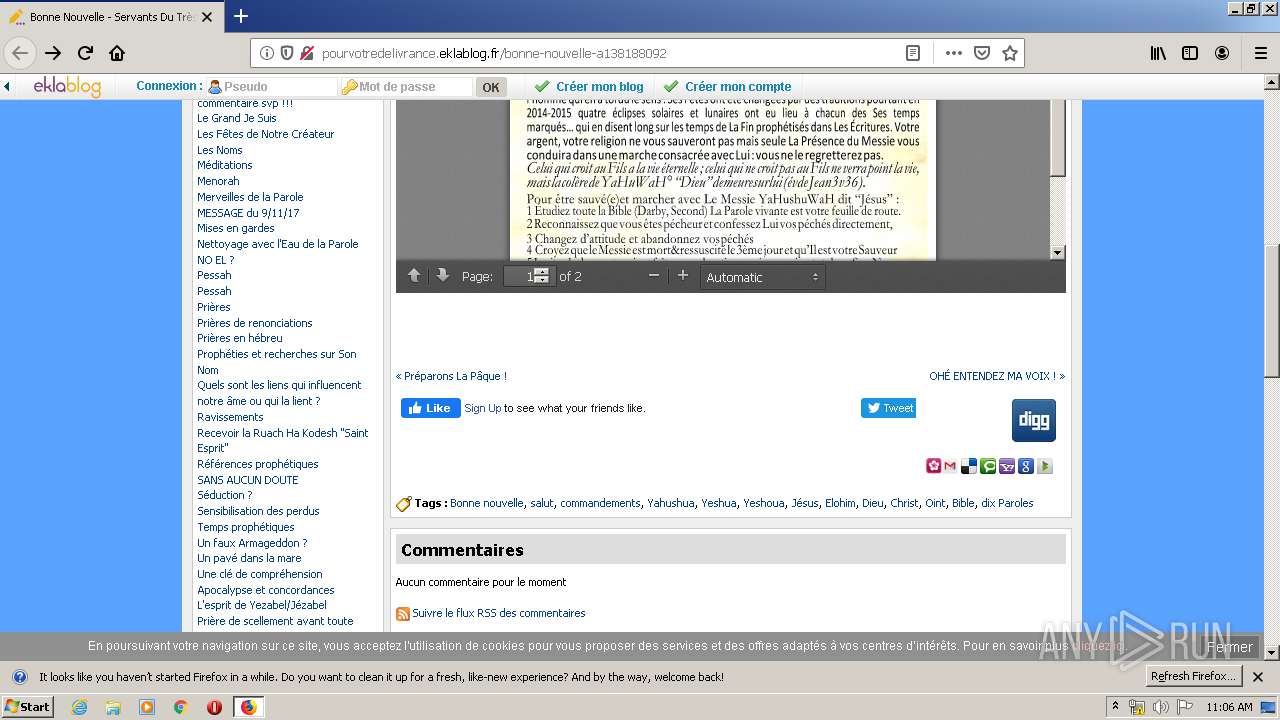Image resolution: width=1280 pixels, height=720 pixels.
Task: Bookmark this page with the star icon
Action: tap(1010, 53)
